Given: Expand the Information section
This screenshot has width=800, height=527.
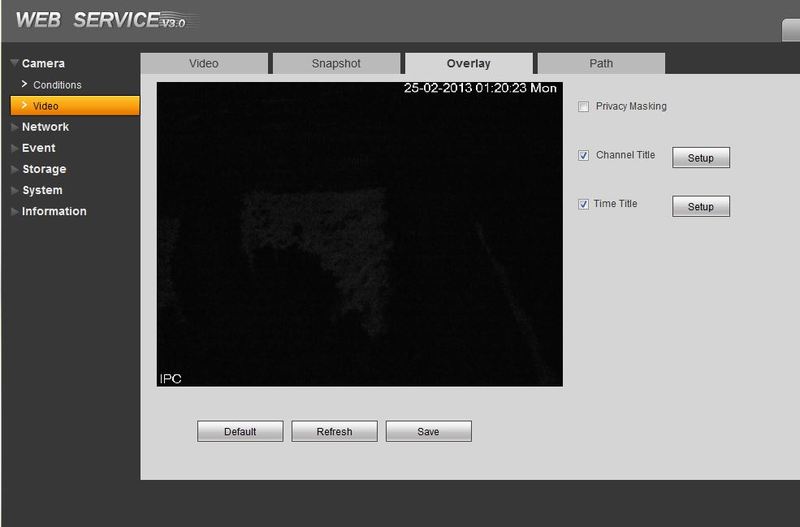Looking at the screenshot, I should [x=54, y=211].
